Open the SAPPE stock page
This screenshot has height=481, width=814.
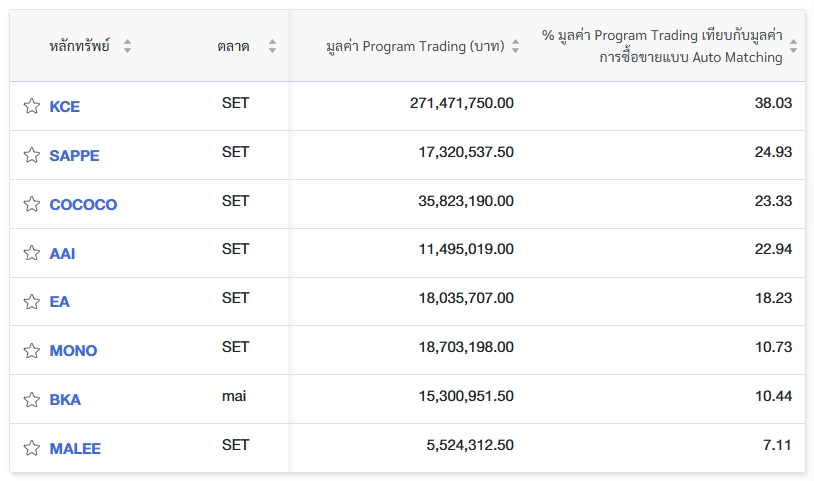[x=74, y=155]
